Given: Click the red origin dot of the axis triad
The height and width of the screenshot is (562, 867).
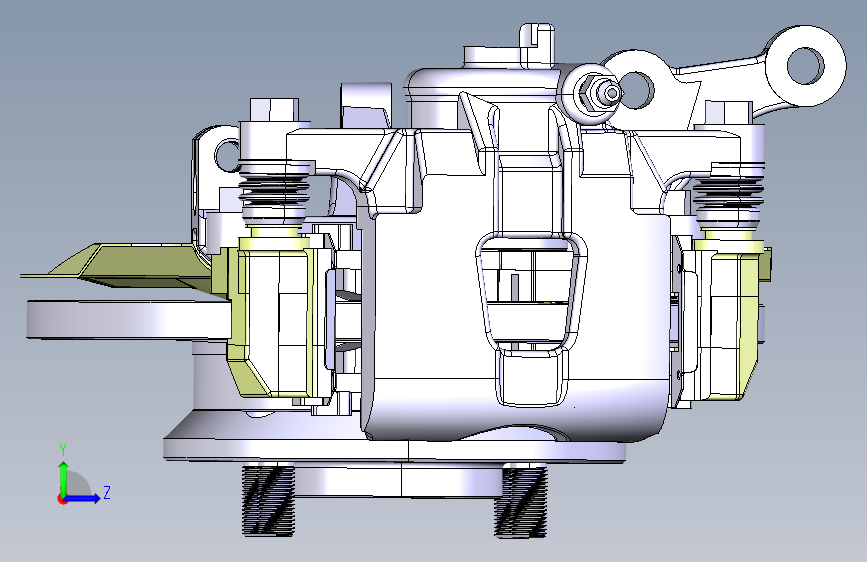Looking at the screenshot, I should tap(61, 499).
